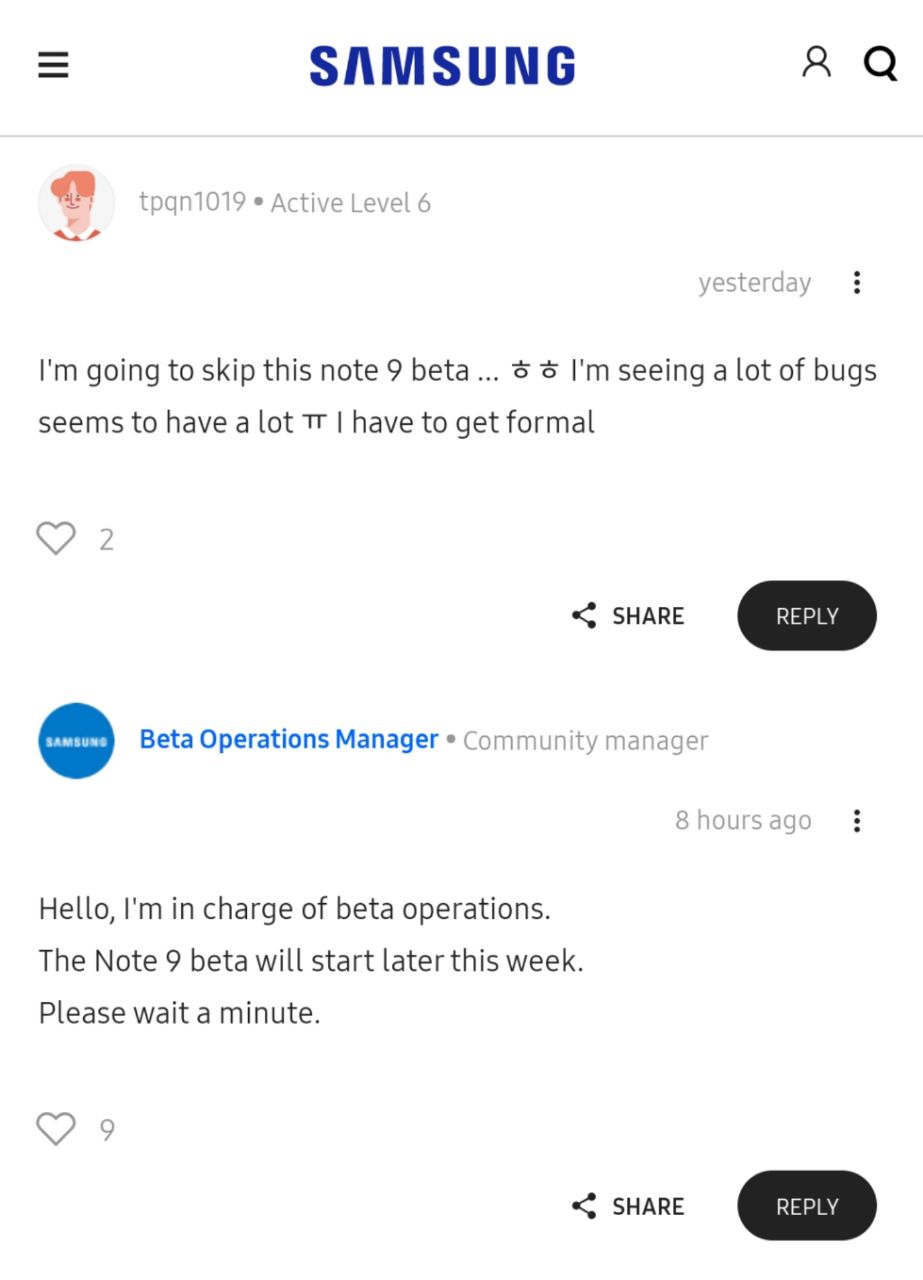Click the "yesterday" timestamp
923x1280 pixels.
click(x=754, y=283)
